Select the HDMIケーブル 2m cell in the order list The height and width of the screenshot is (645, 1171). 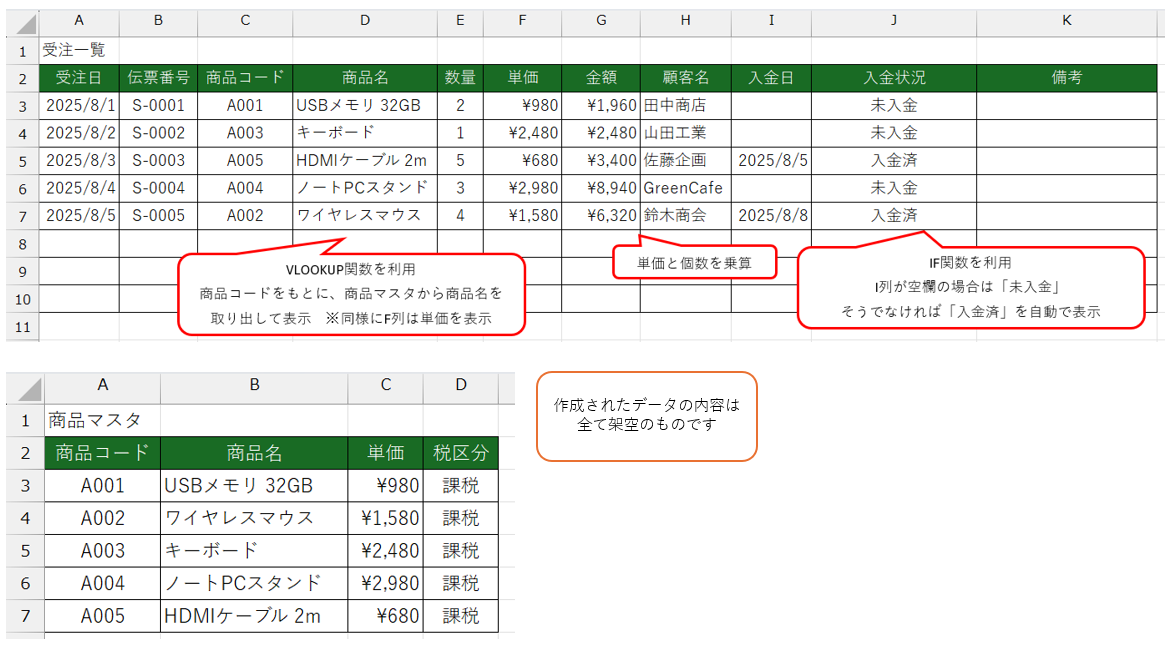(364, 160)
